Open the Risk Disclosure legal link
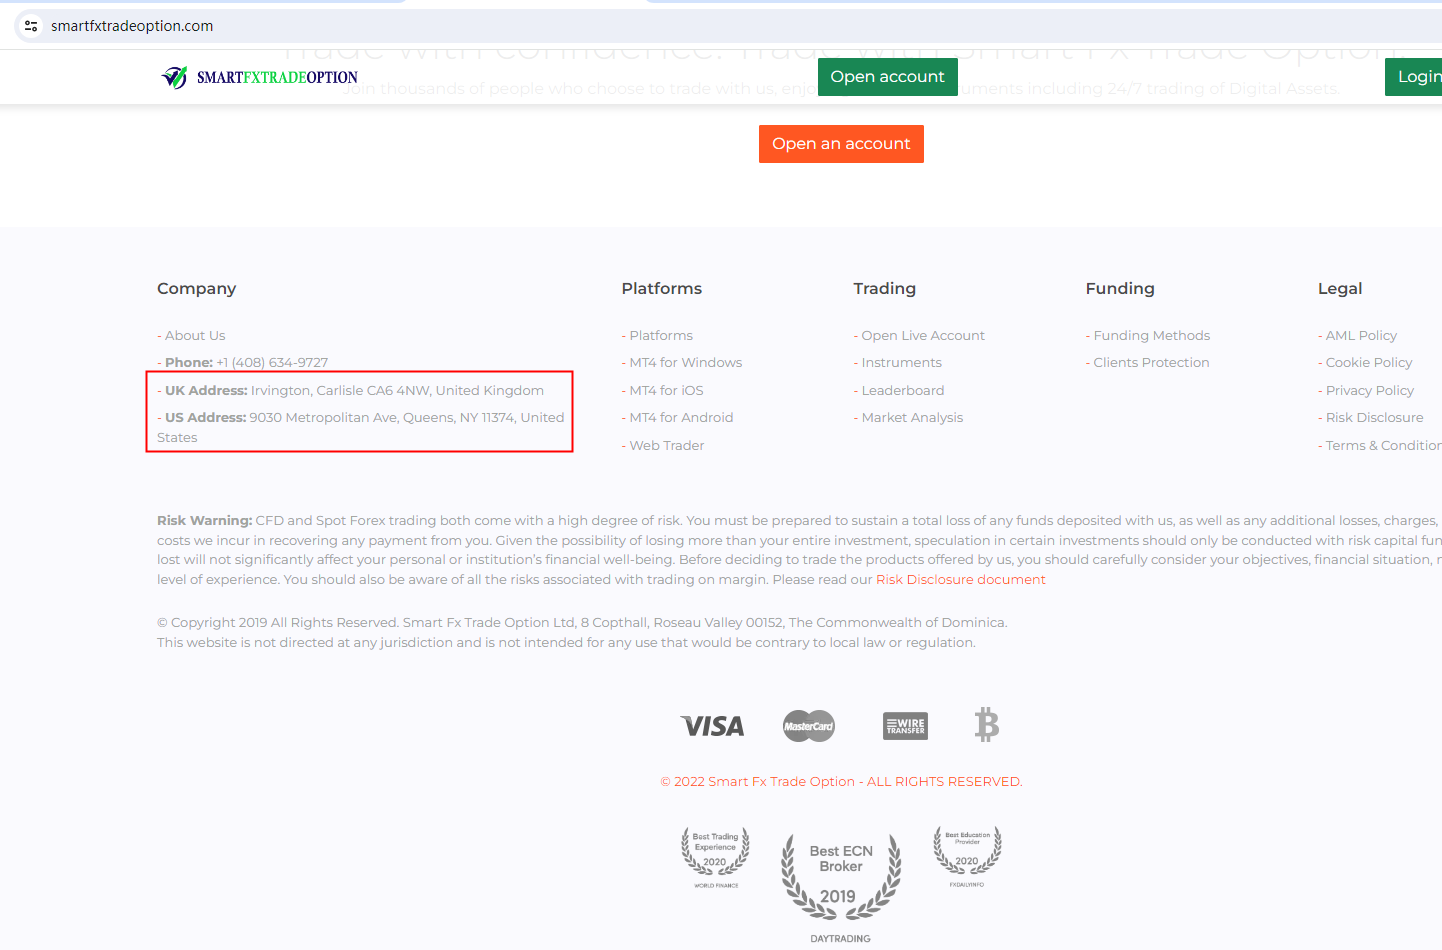This screenshot has height=950, width=1442. tap(1374, 418)
